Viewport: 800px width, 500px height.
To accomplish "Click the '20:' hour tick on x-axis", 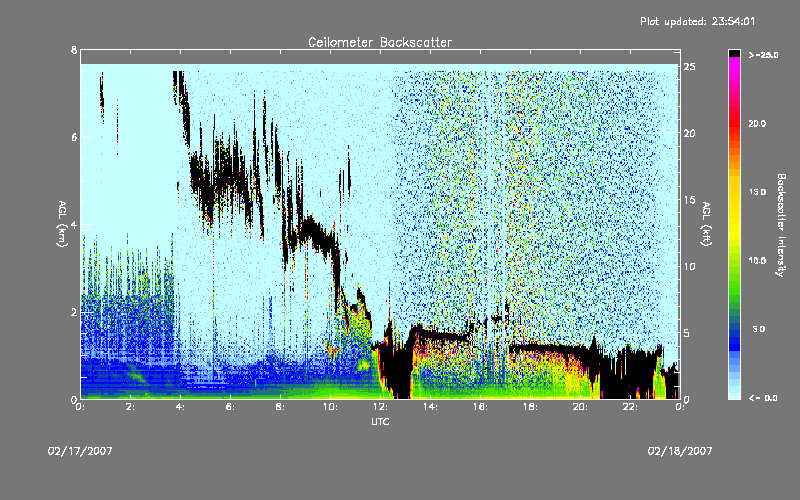I will pyautogui.click(x=580, y=407).
